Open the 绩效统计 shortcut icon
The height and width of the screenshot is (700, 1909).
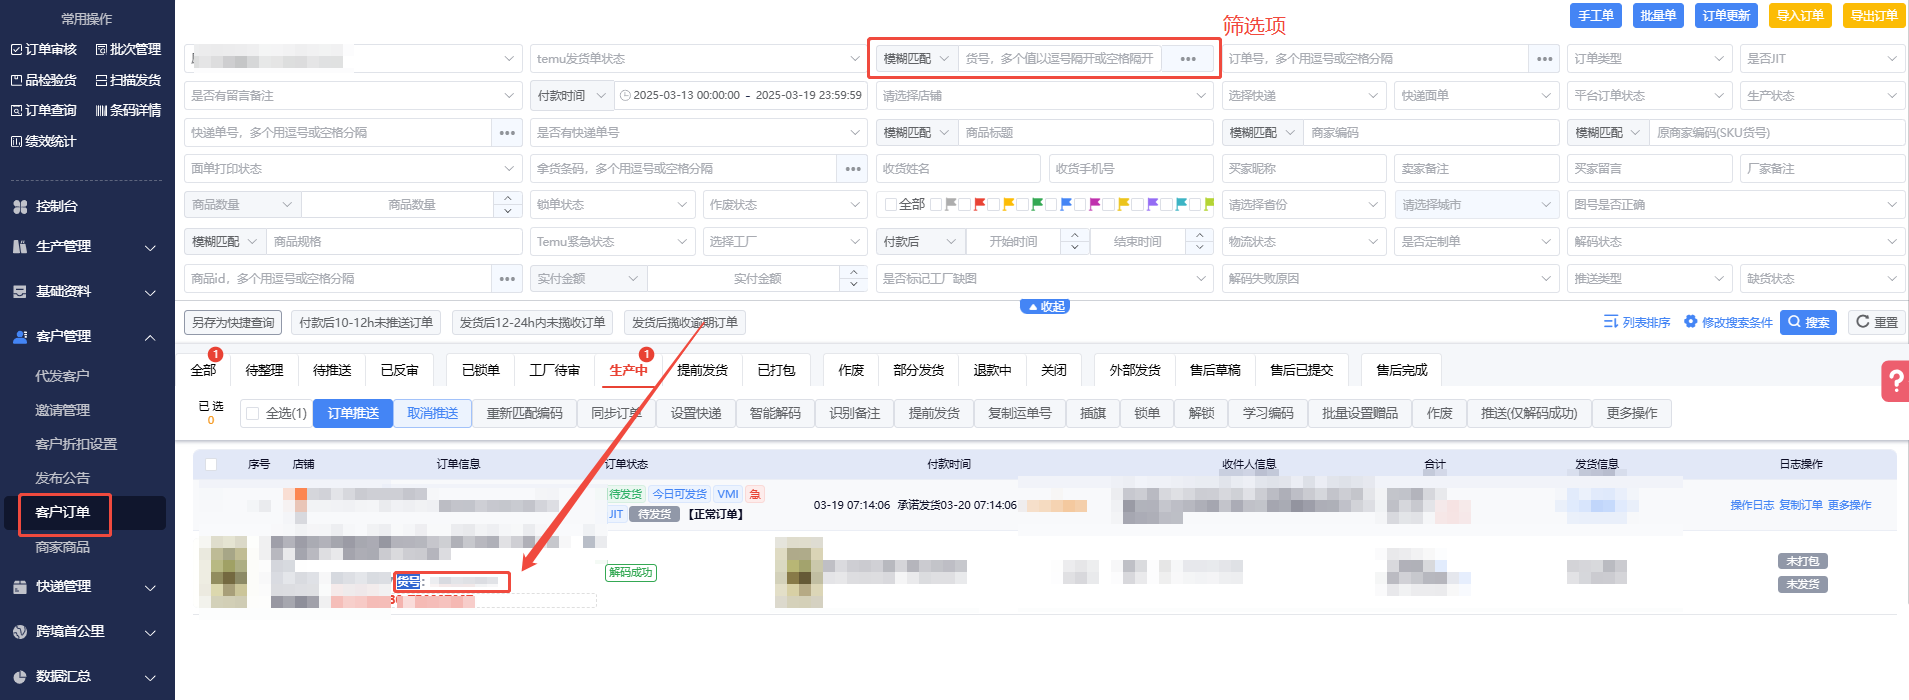[16, 141]
